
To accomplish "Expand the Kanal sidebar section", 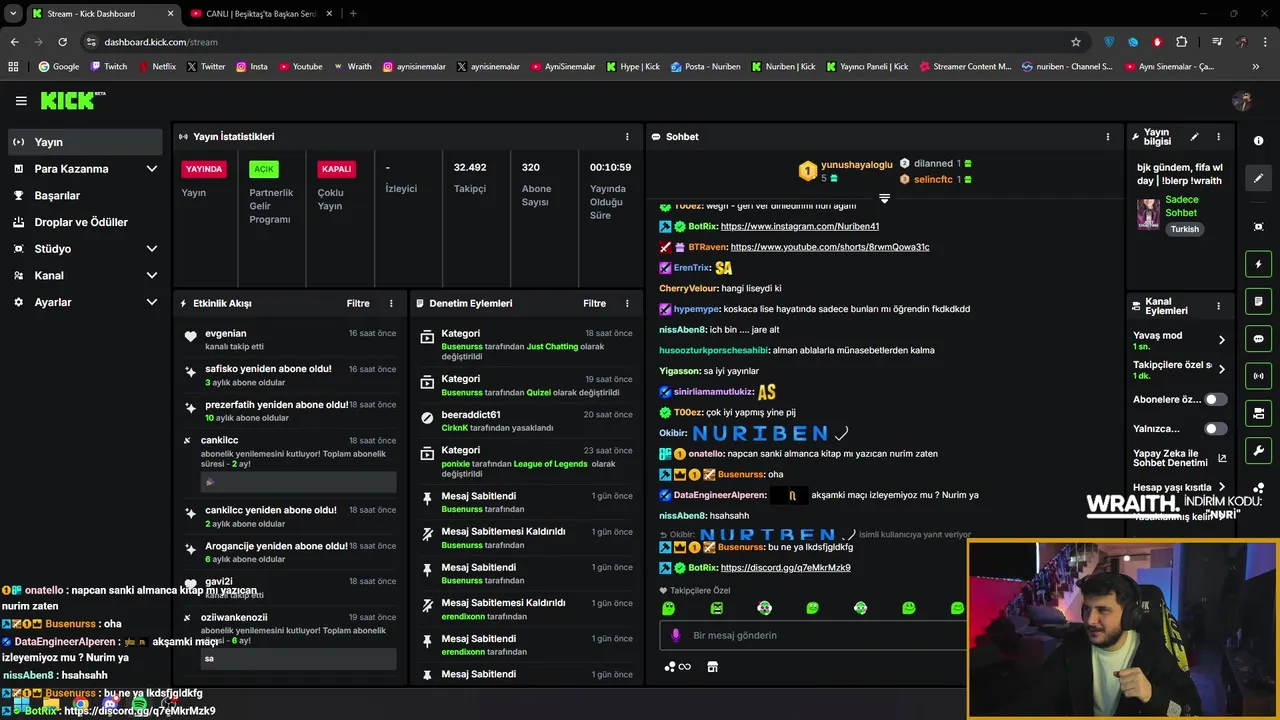I will click(x=152, y=275).
